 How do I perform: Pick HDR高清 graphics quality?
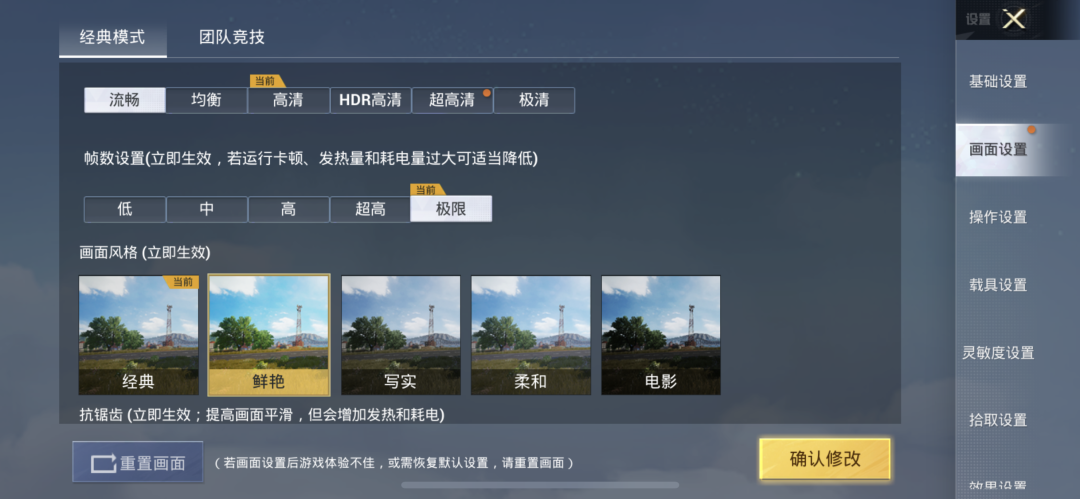(x=371, y=100)
